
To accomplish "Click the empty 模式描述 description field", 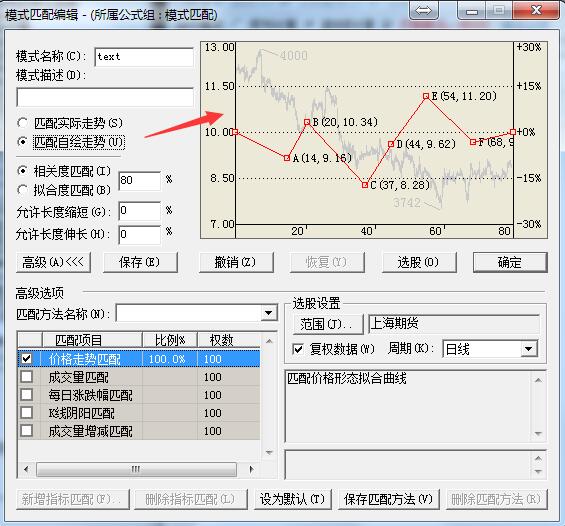I will click(105, 97).
